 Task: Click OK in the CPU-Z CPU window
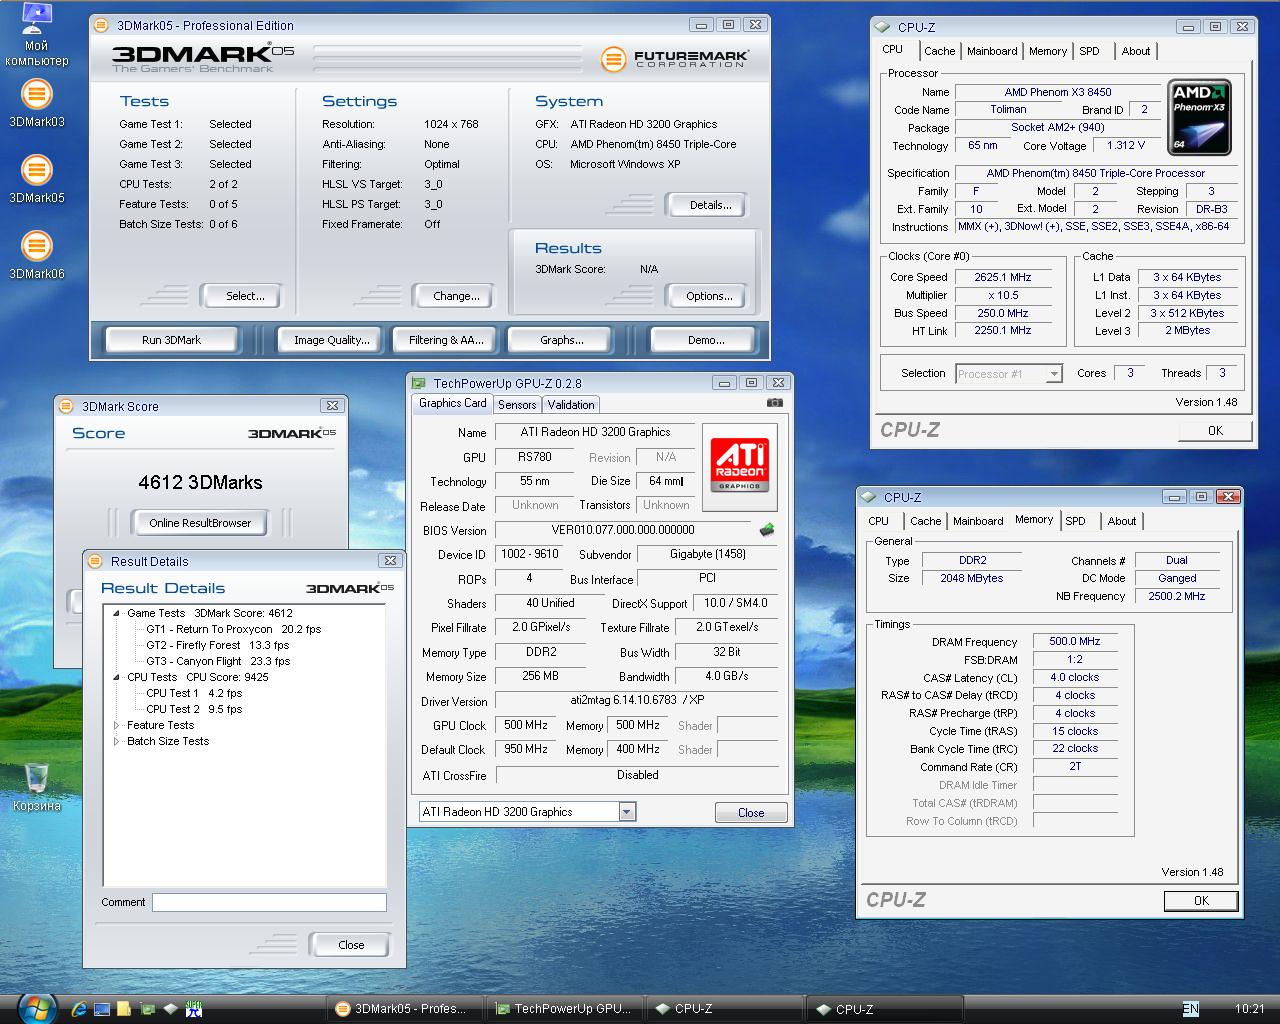[1215, 431]
